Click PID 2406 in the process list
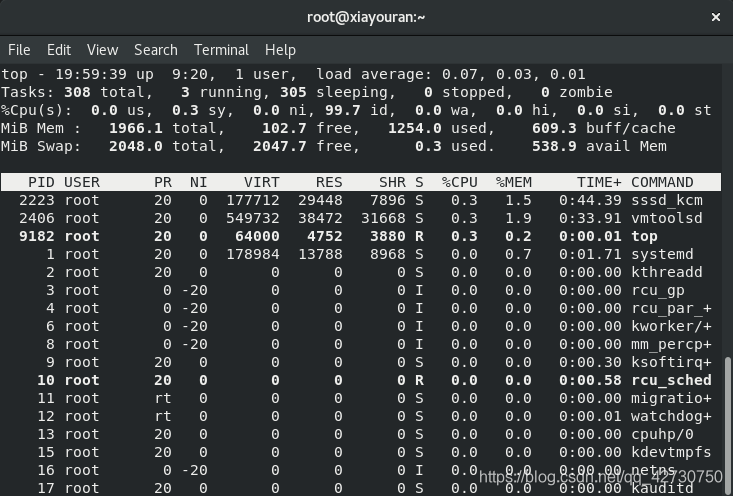 coord(37,218)
